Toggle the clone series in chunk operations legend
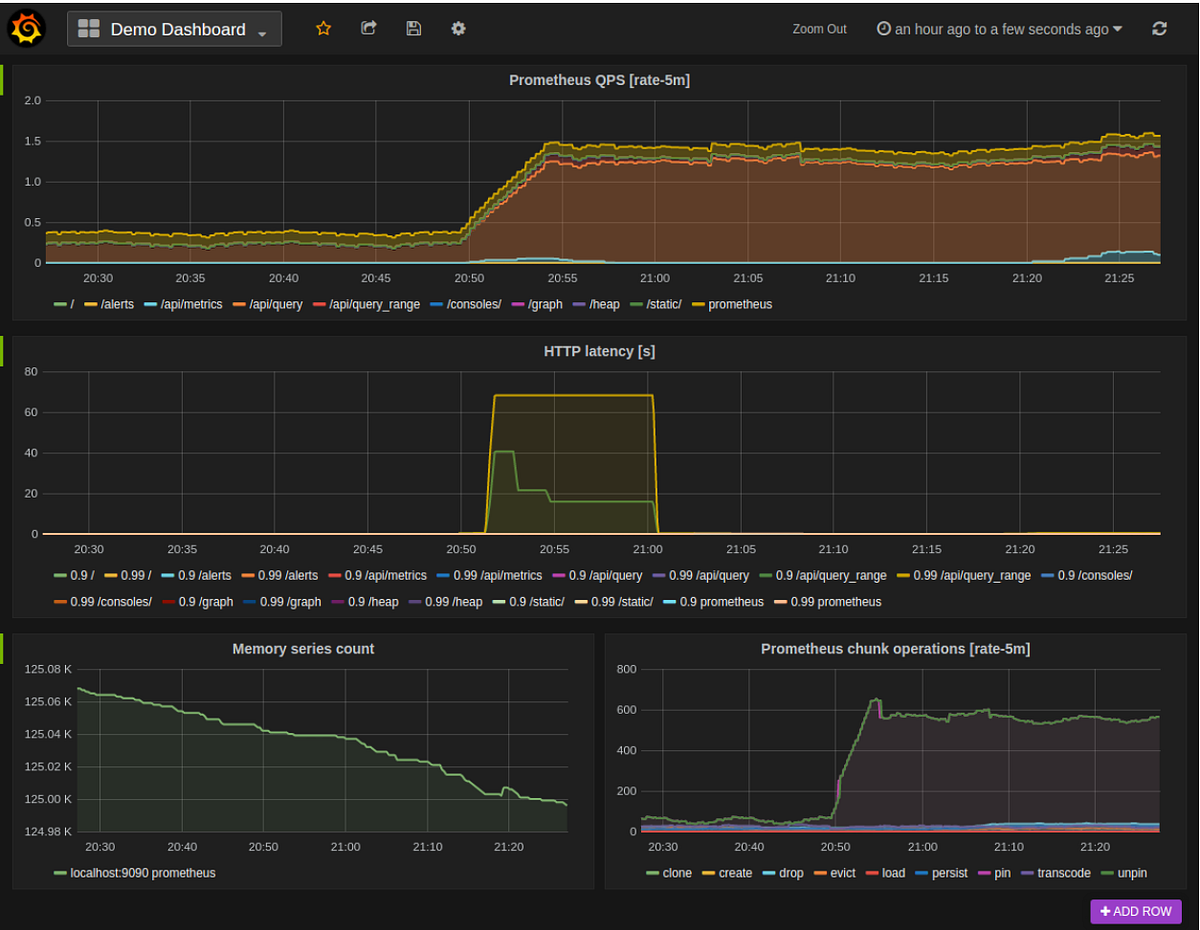Viewport: 1200px width, 930px height. click(676, 873)
